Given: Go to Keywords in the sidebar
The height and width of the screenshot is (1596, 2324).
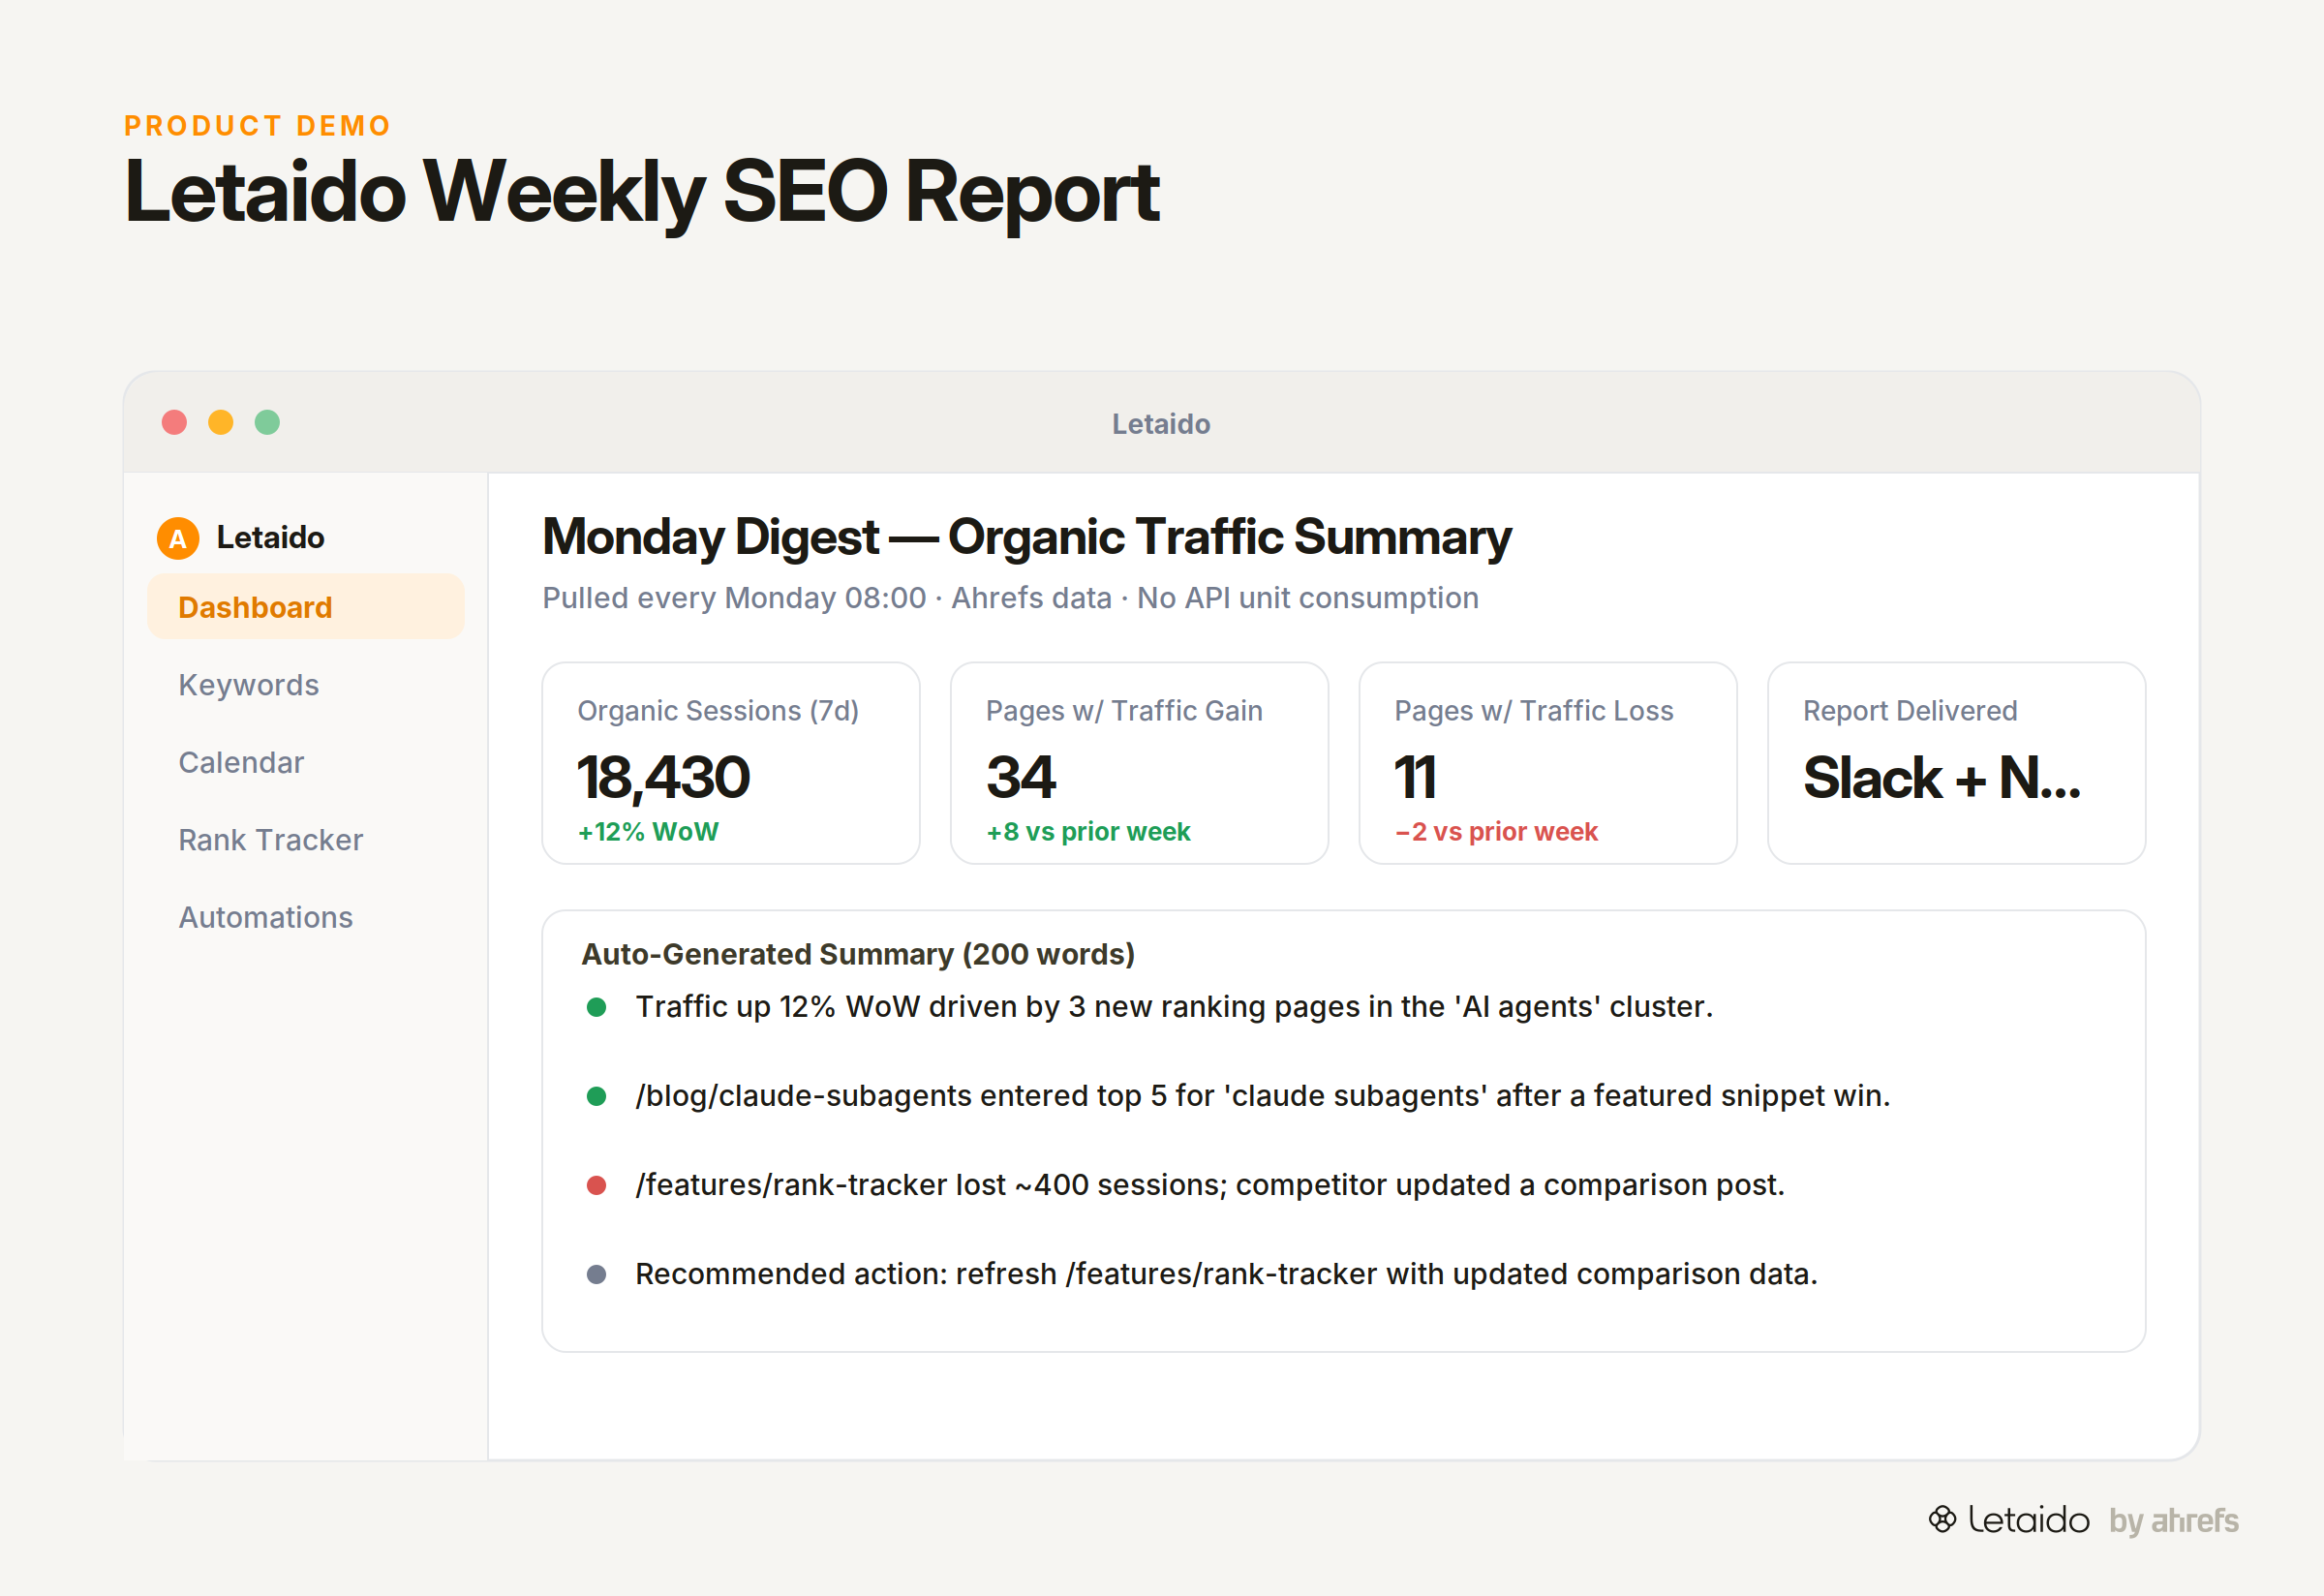Looking at the screenshot, I should coord(249,685).
